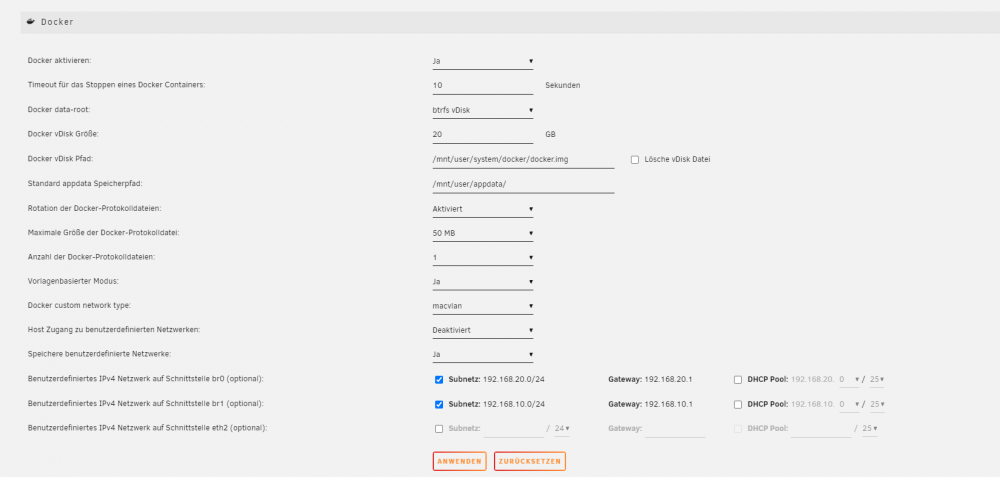Click the 'Docker custom network type:' label
The width and height of the screenshot is (1000, 477).
pos(79,306)
